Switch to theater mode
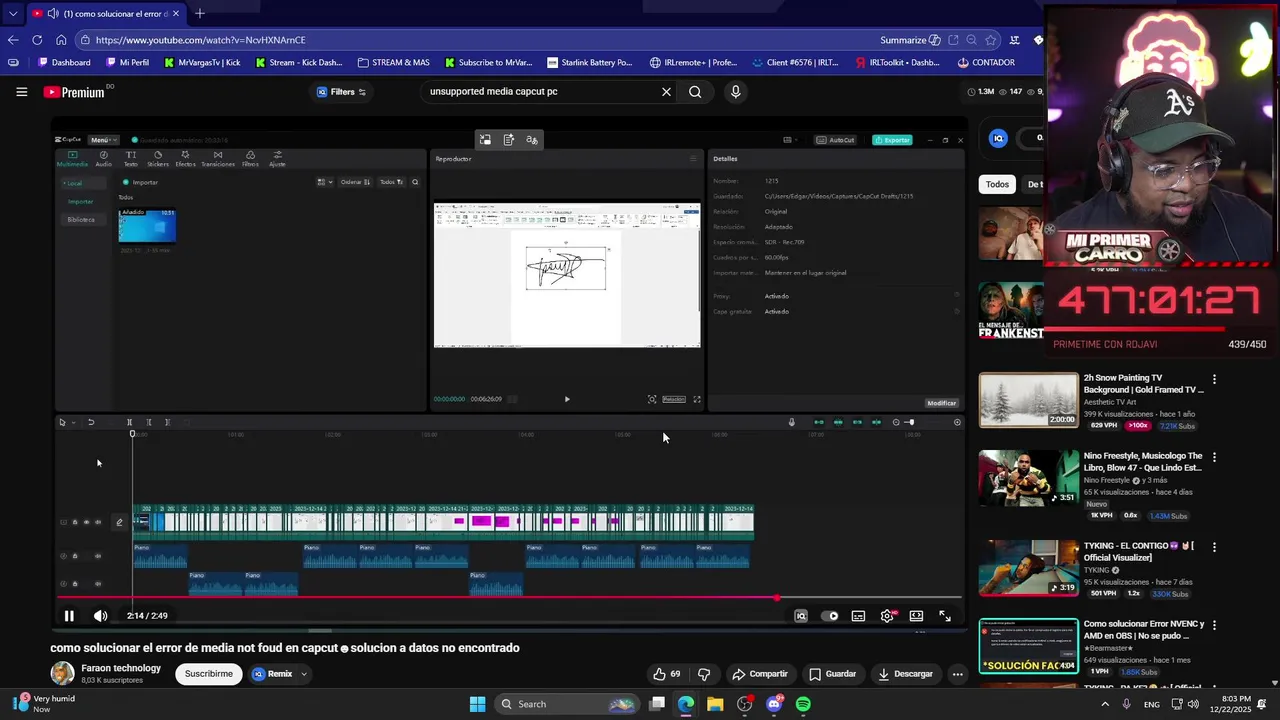Viewport: 1280px width, 720px height. 916,616
